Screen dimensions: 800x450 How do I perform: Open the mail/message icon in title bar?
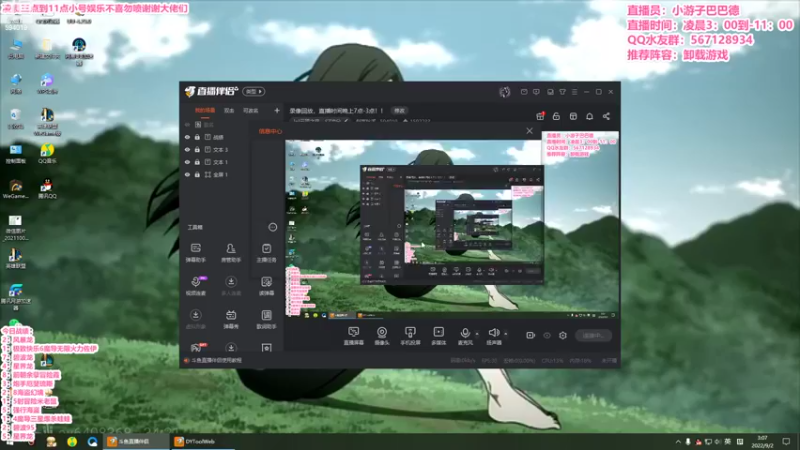click(x=524, y=92)
